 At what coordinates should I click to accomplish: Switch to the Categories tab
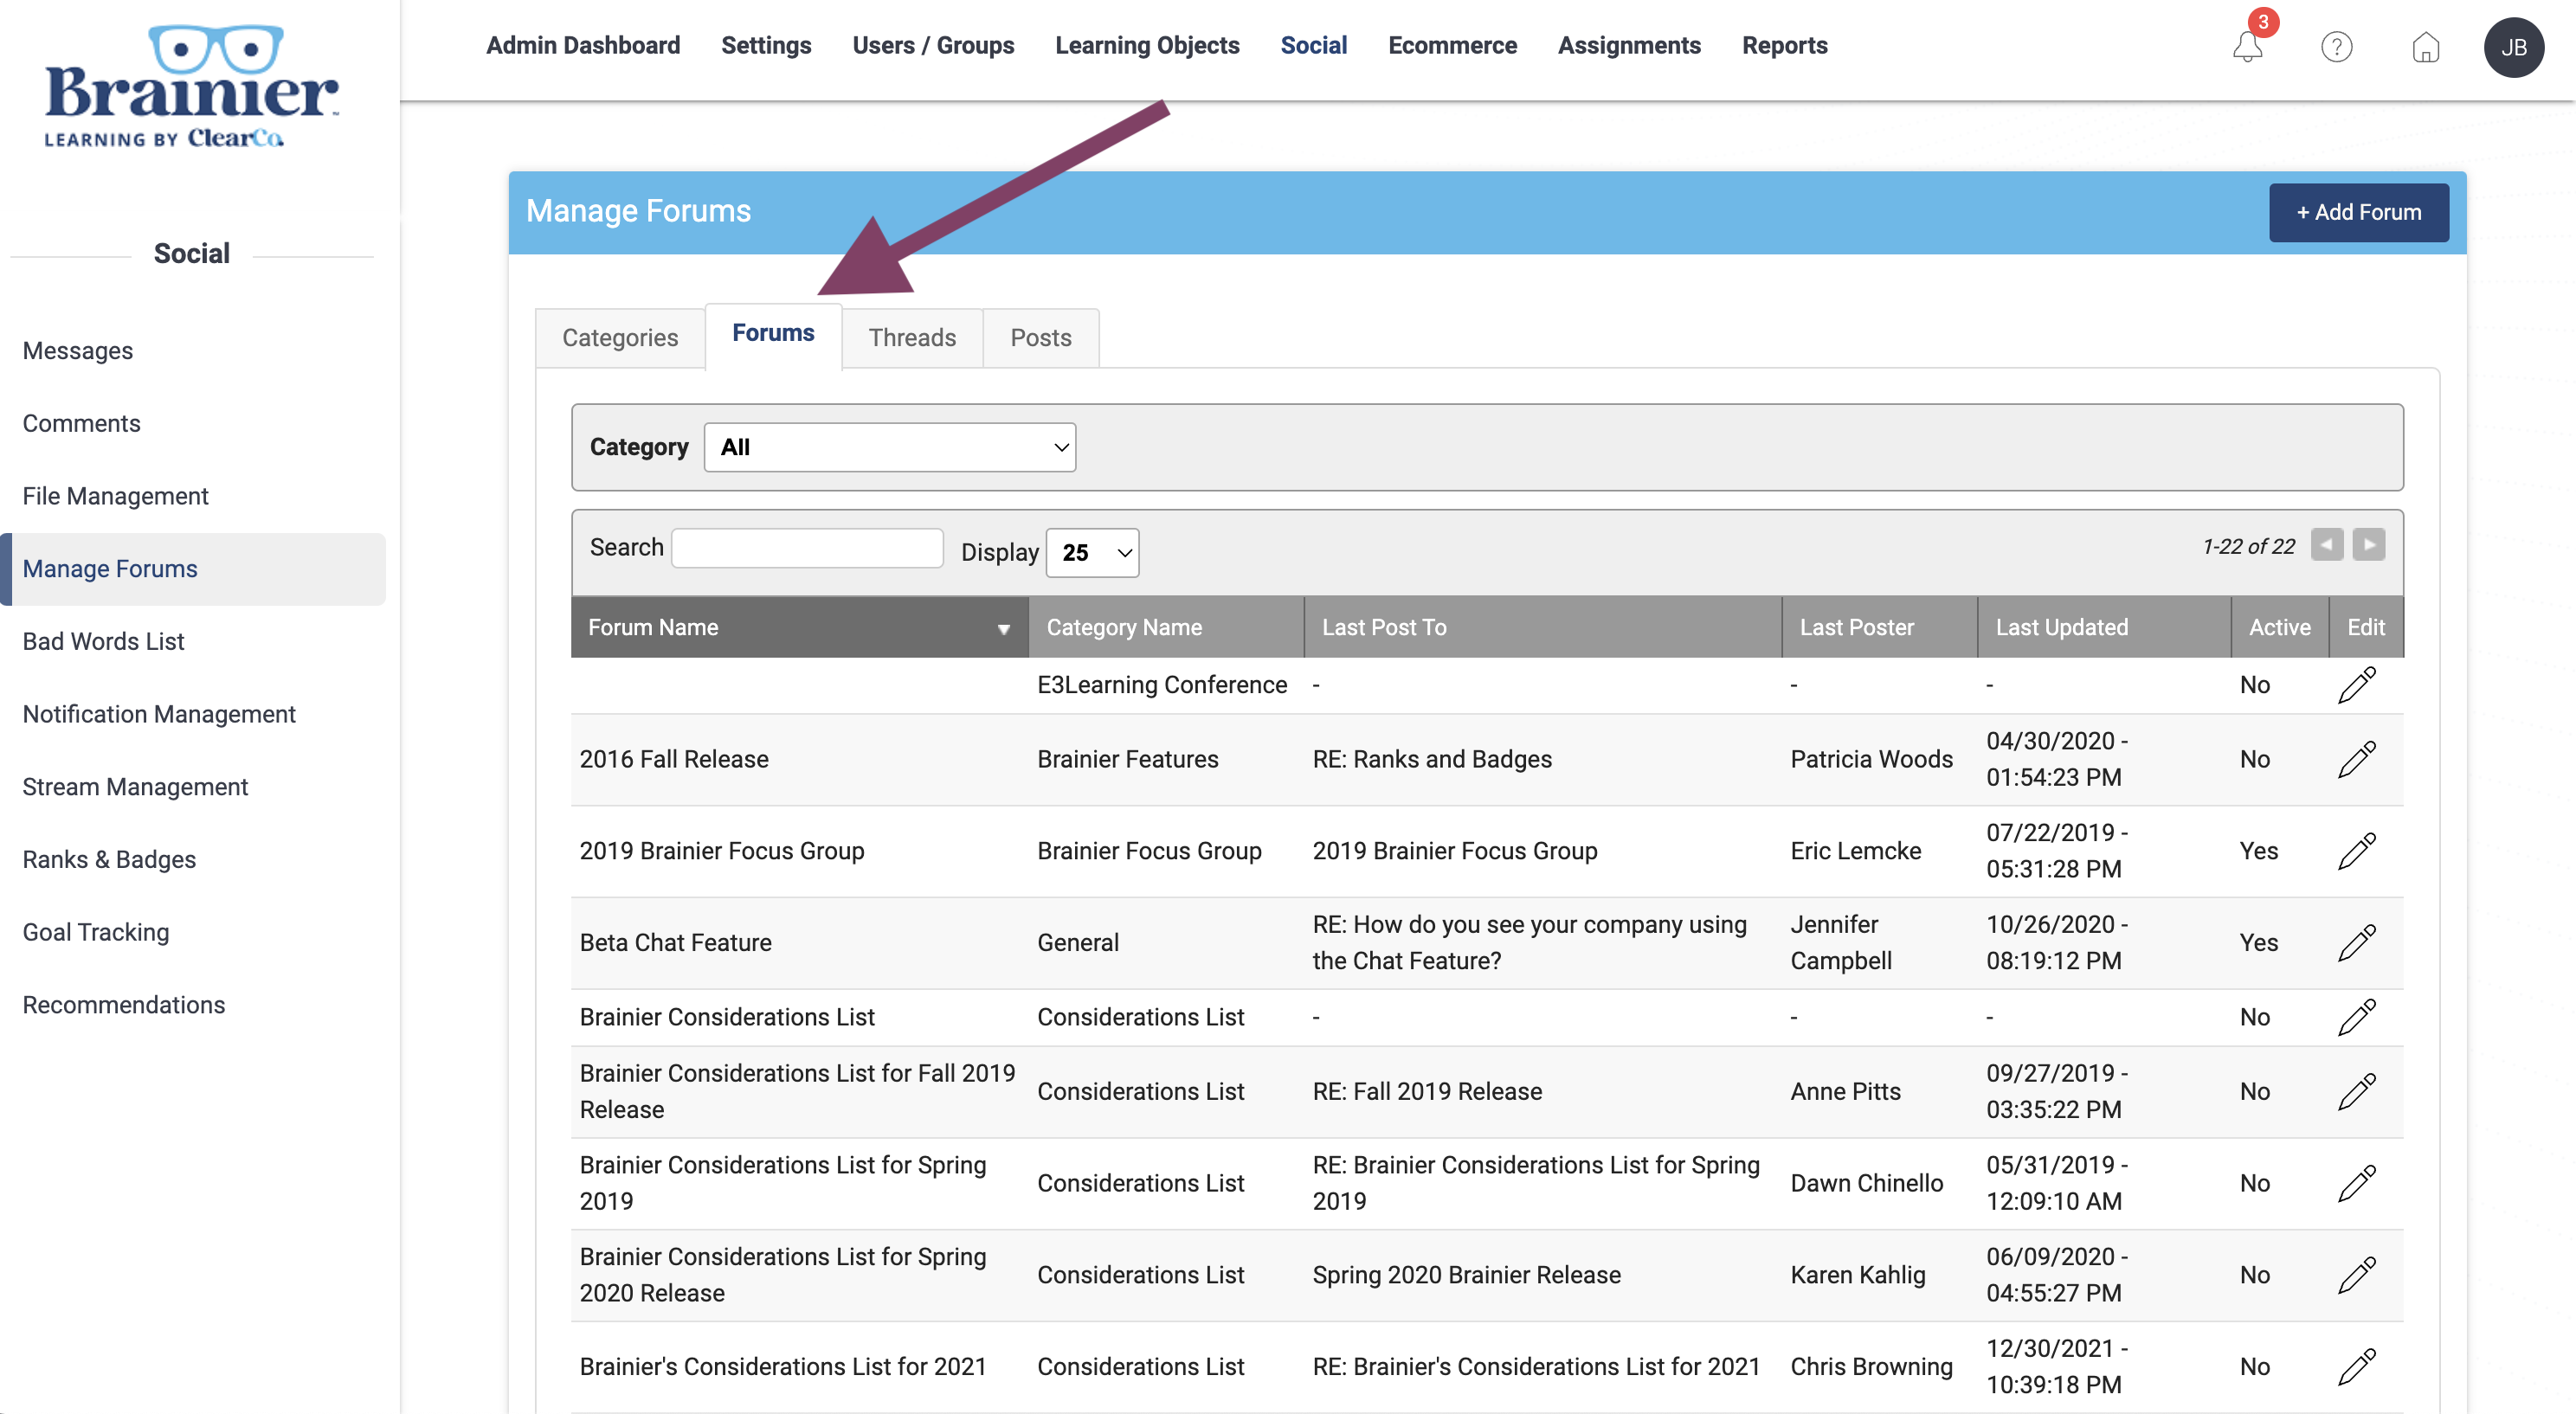click(x=620, y=338)
